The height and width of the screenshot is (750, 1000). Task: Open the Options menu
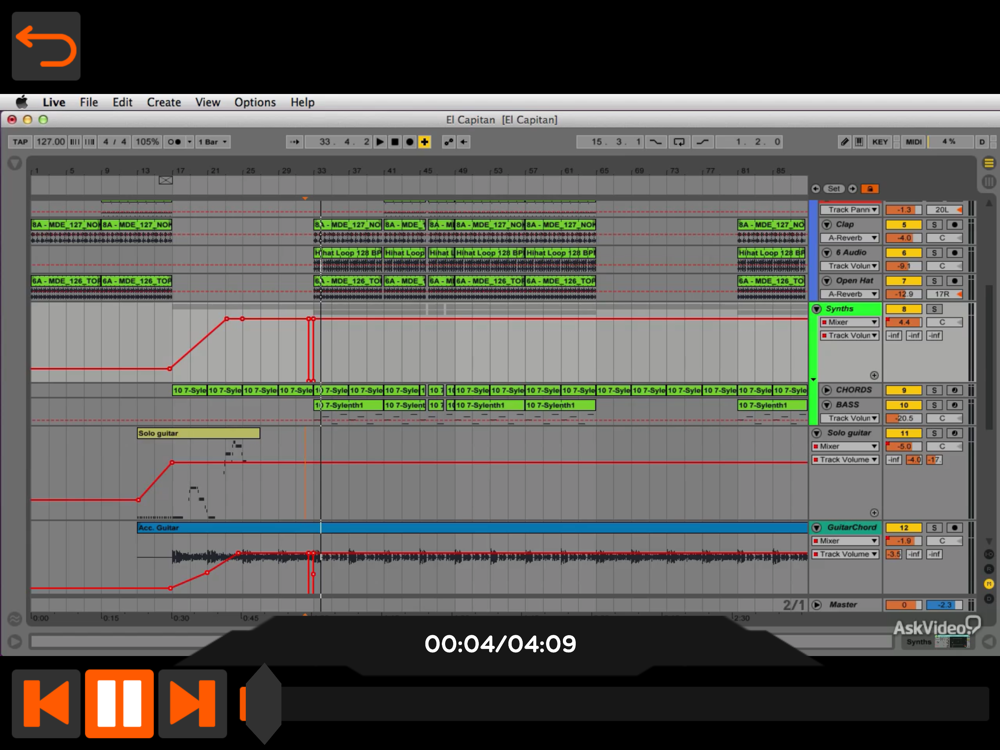point(255,102)
